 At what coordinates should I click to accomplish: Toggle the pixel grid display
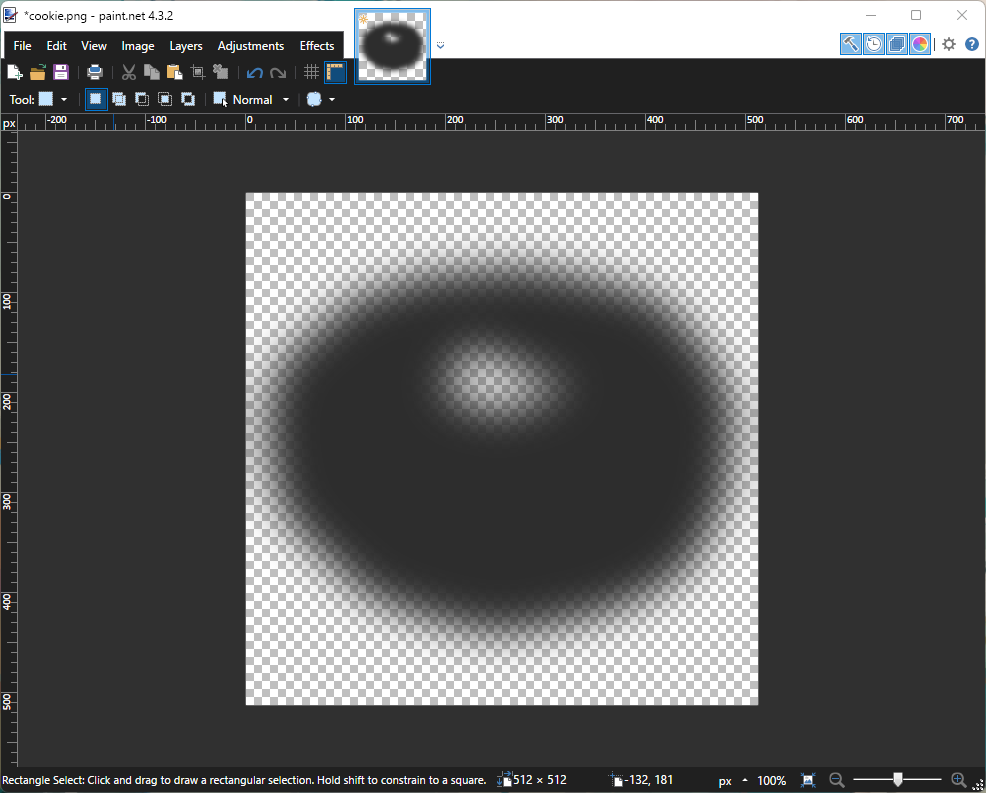(312, 72)
